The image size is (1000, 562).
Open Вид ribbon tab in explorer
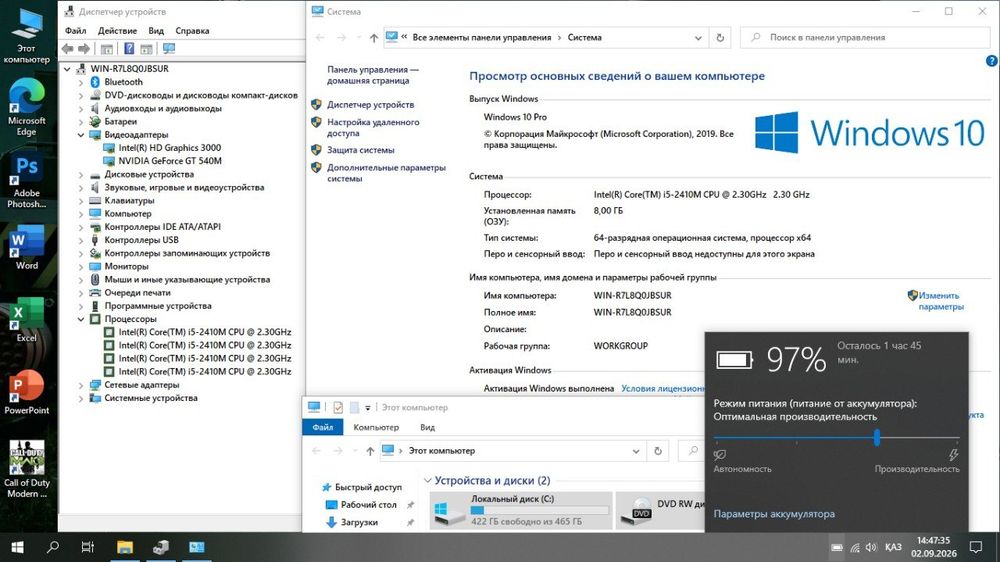click(427, 427)
